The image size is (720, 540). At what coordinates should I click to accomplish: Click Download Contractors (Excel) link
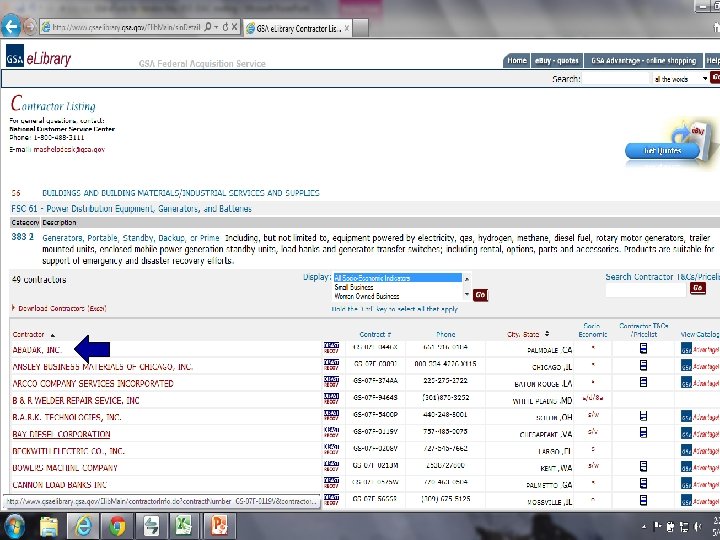[x=62, y=309]
